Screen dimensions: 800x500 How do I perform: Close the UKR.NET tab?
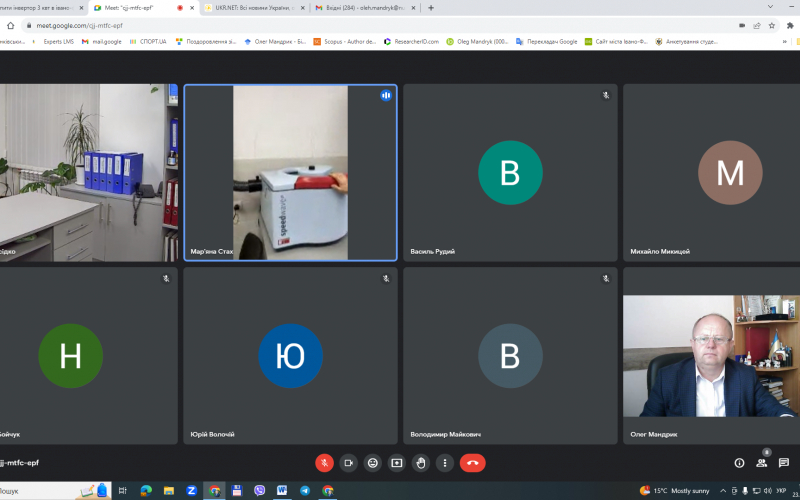pos(303,8)
